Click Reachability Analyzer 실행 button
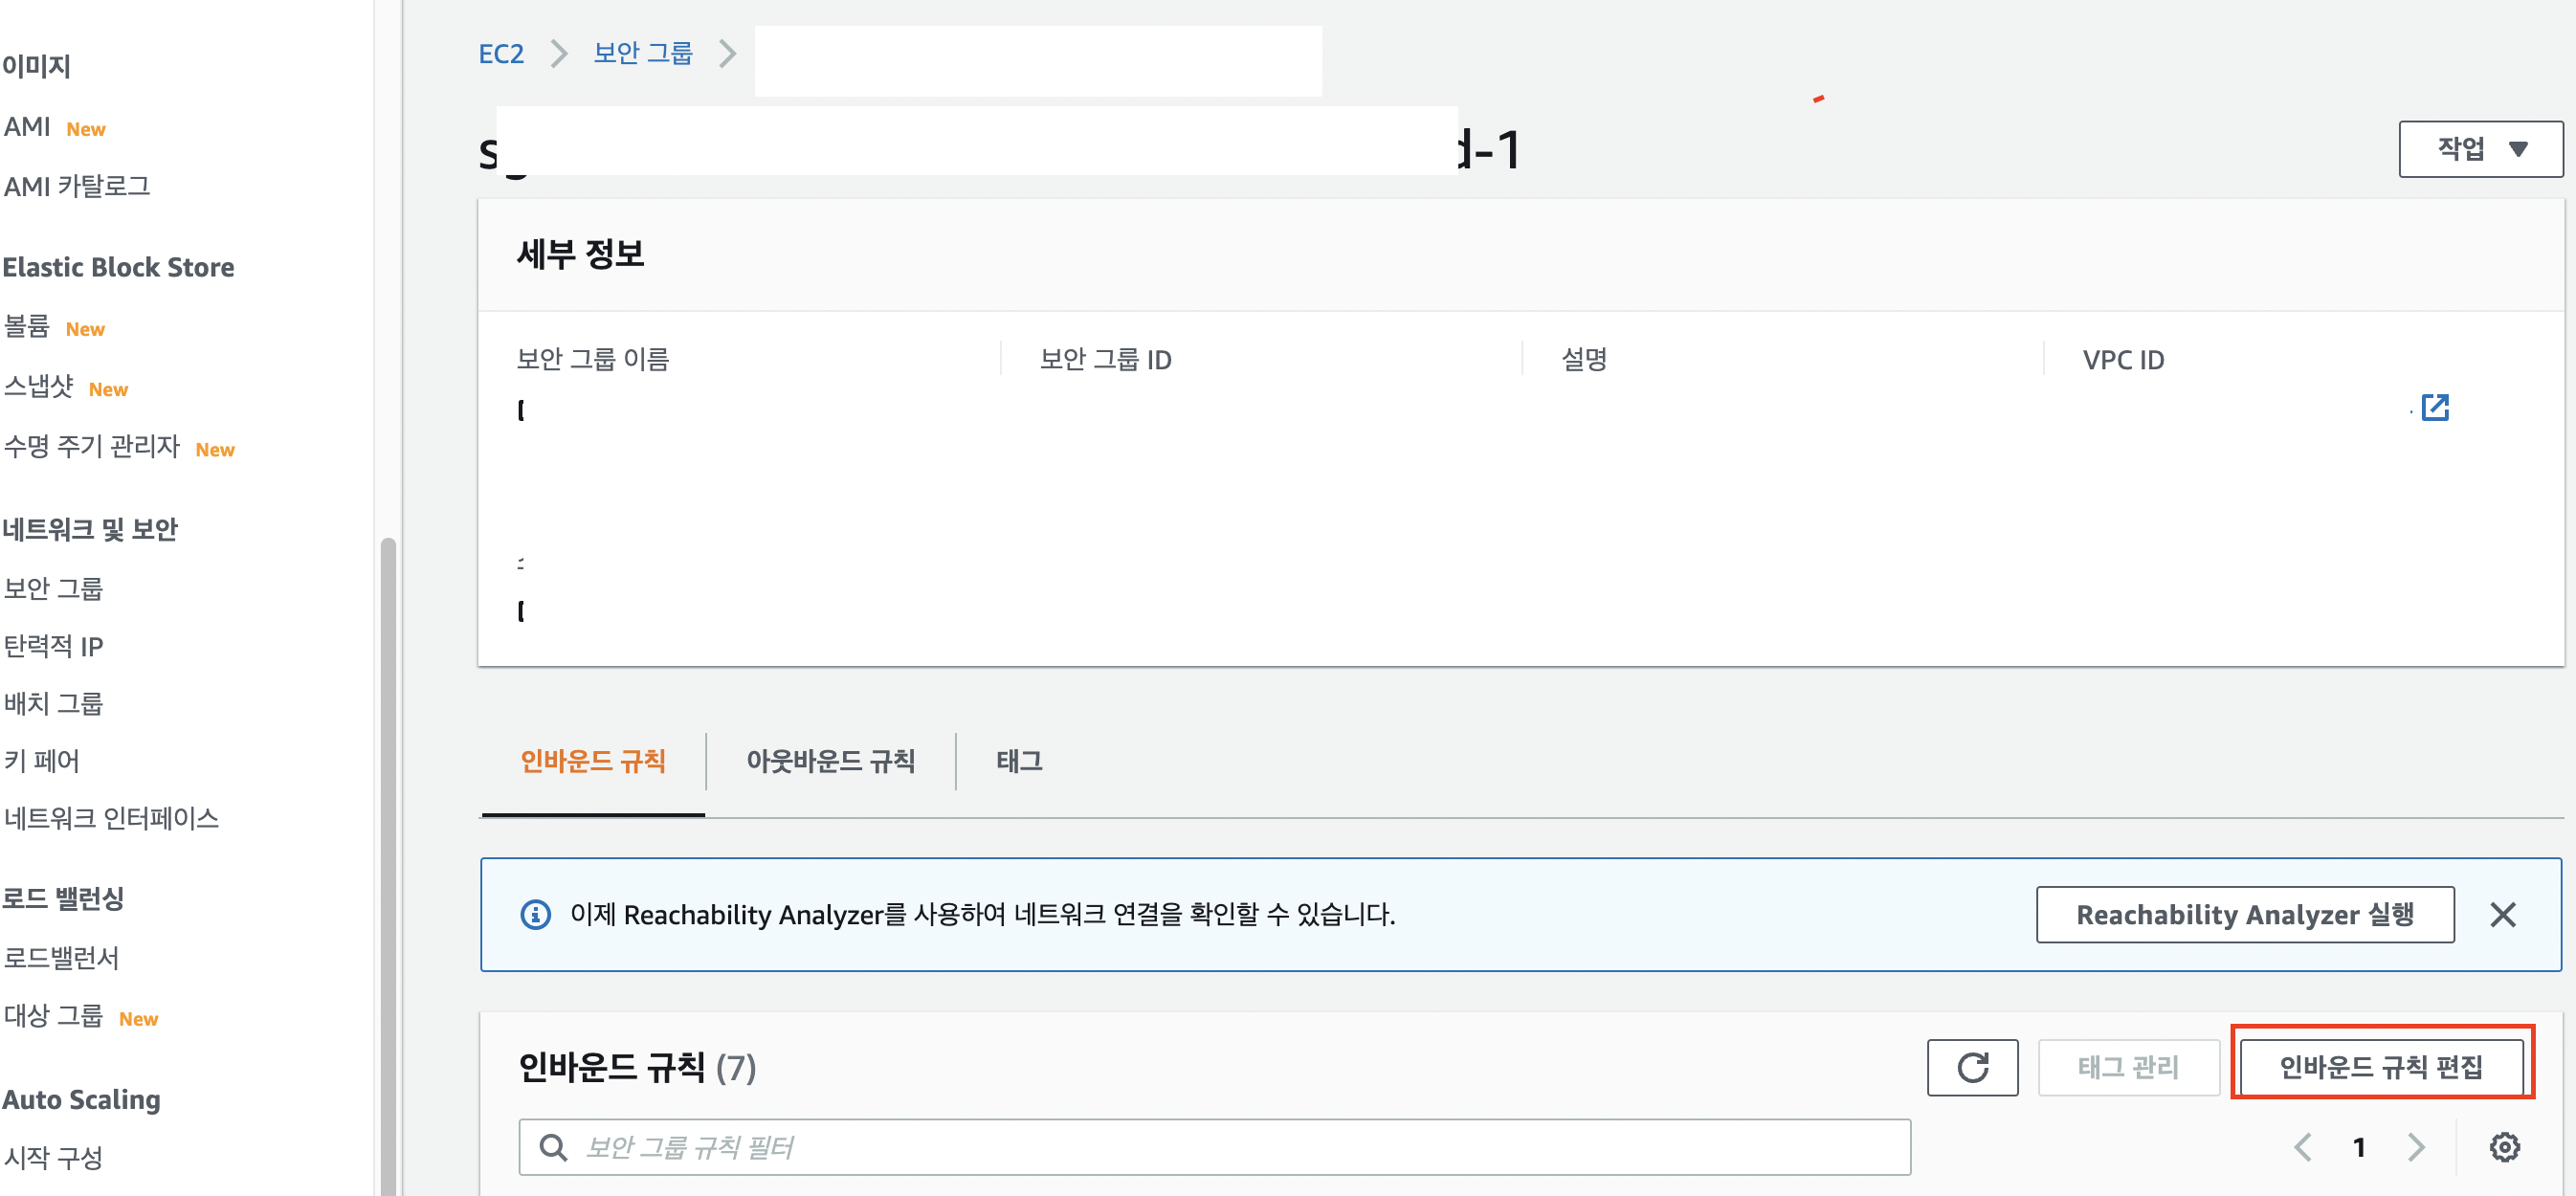2576x1196 pixels. tap(2244, 914)
